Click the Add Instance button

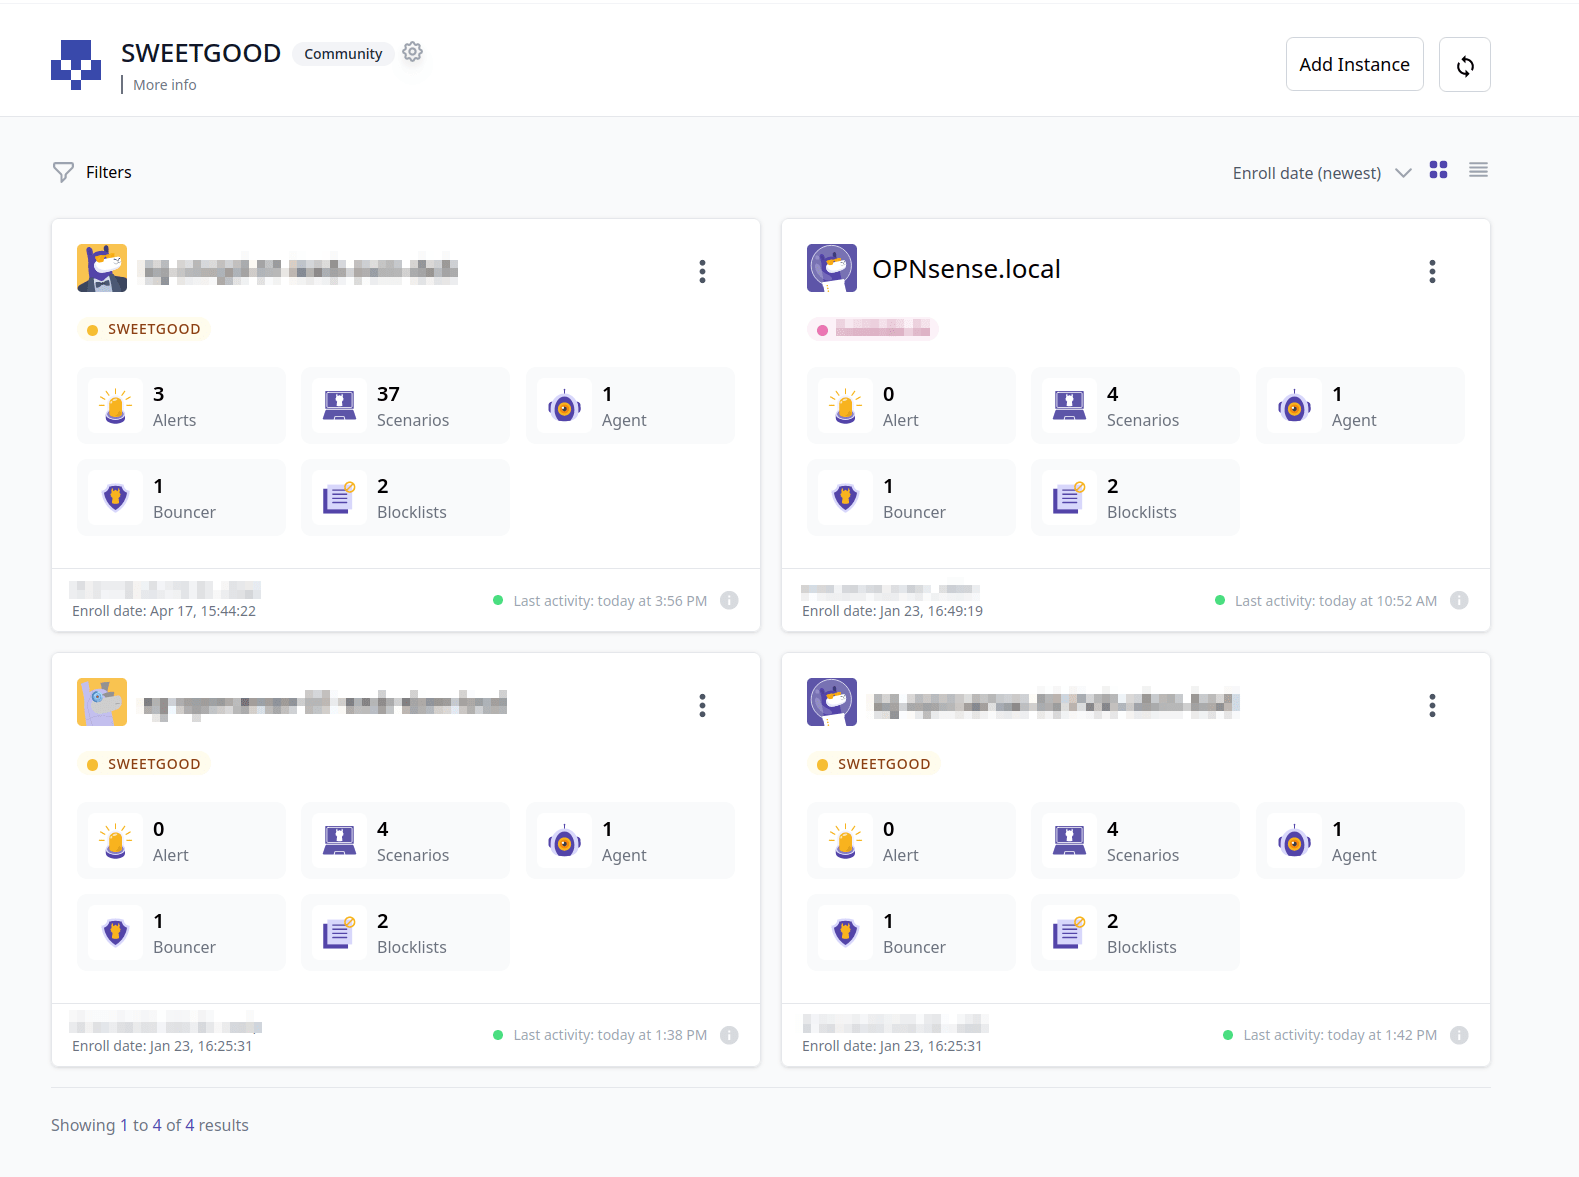pyautogui.click(x=1354, y=65)
